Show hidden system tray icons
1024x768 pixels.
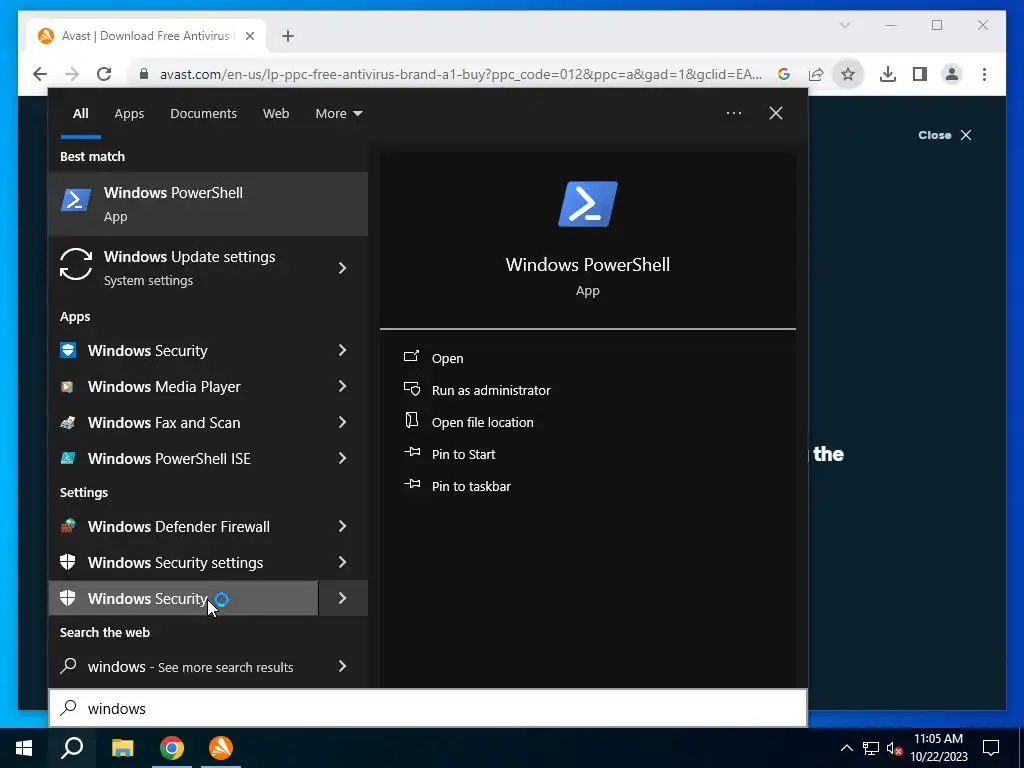846,748
